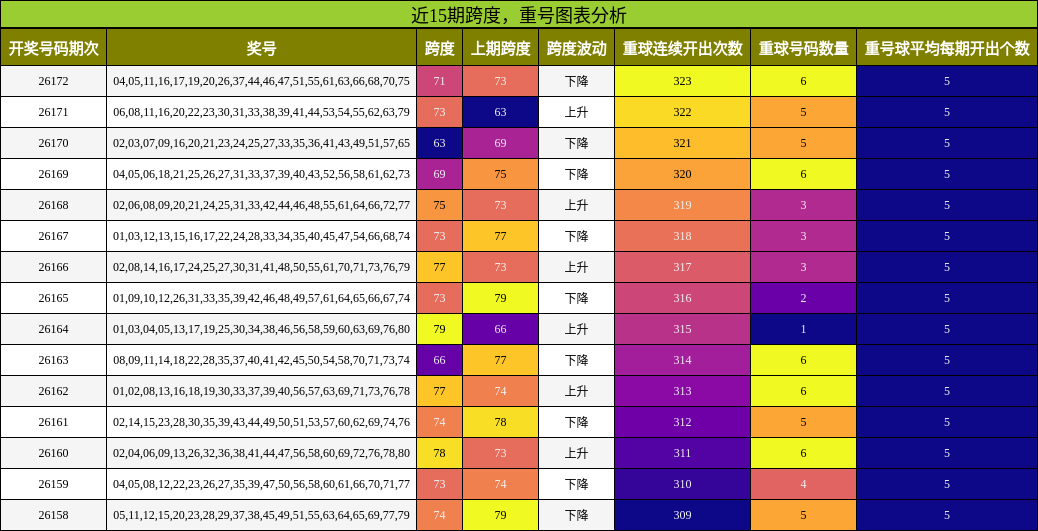Select period number 26170
This screenshot has height=531, width=1038.
54,143
